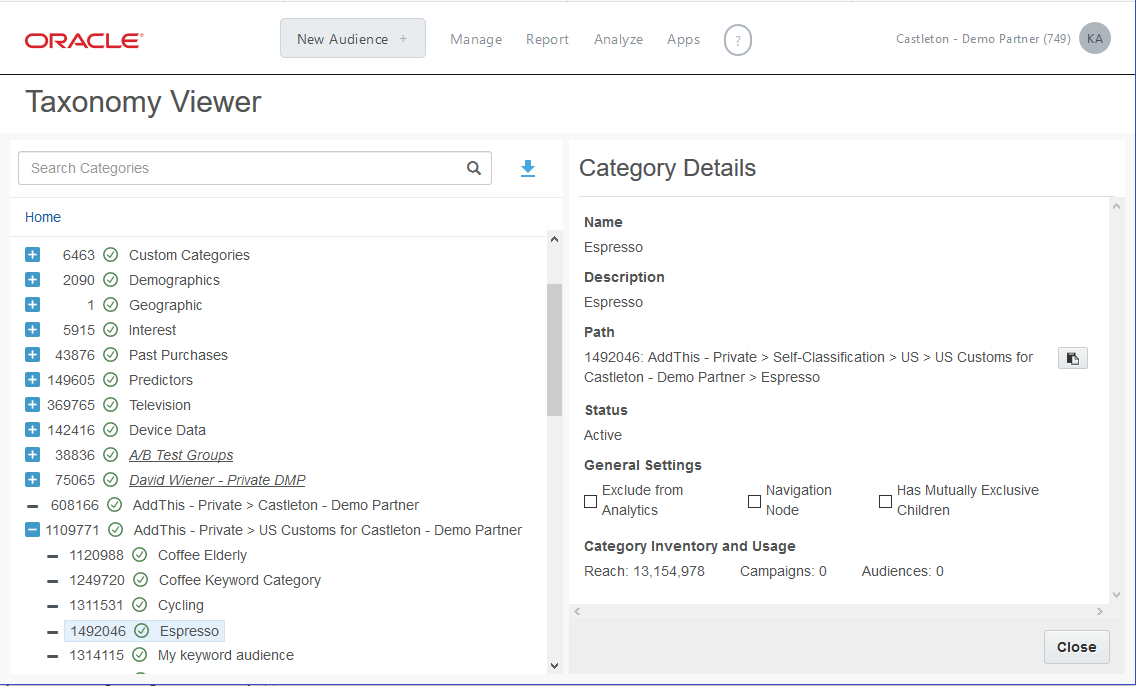Image resolution: width=1136 pixels, height=686 pixels.
Task: Click the dash icon beside Coffee Elderly
Action: (52, 556)
